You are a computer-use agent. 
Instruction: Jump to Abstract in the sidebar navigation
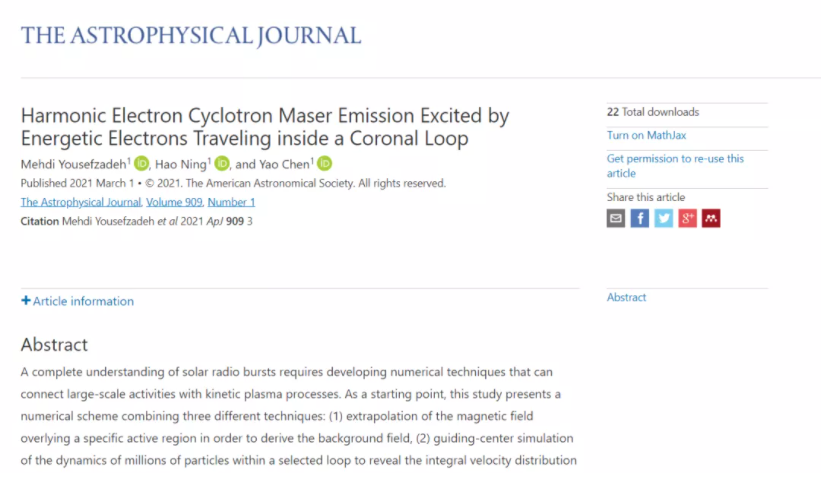pyautogui.click(x=627, y=297)
